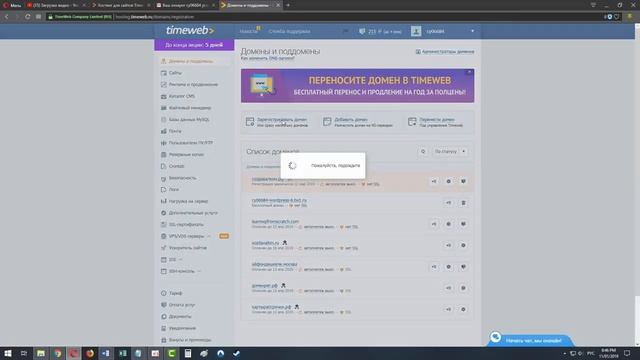The height and width of the screenshot is (360, 640).
Task: Close the domain transfer promo banner
Action: pos(469,72)
